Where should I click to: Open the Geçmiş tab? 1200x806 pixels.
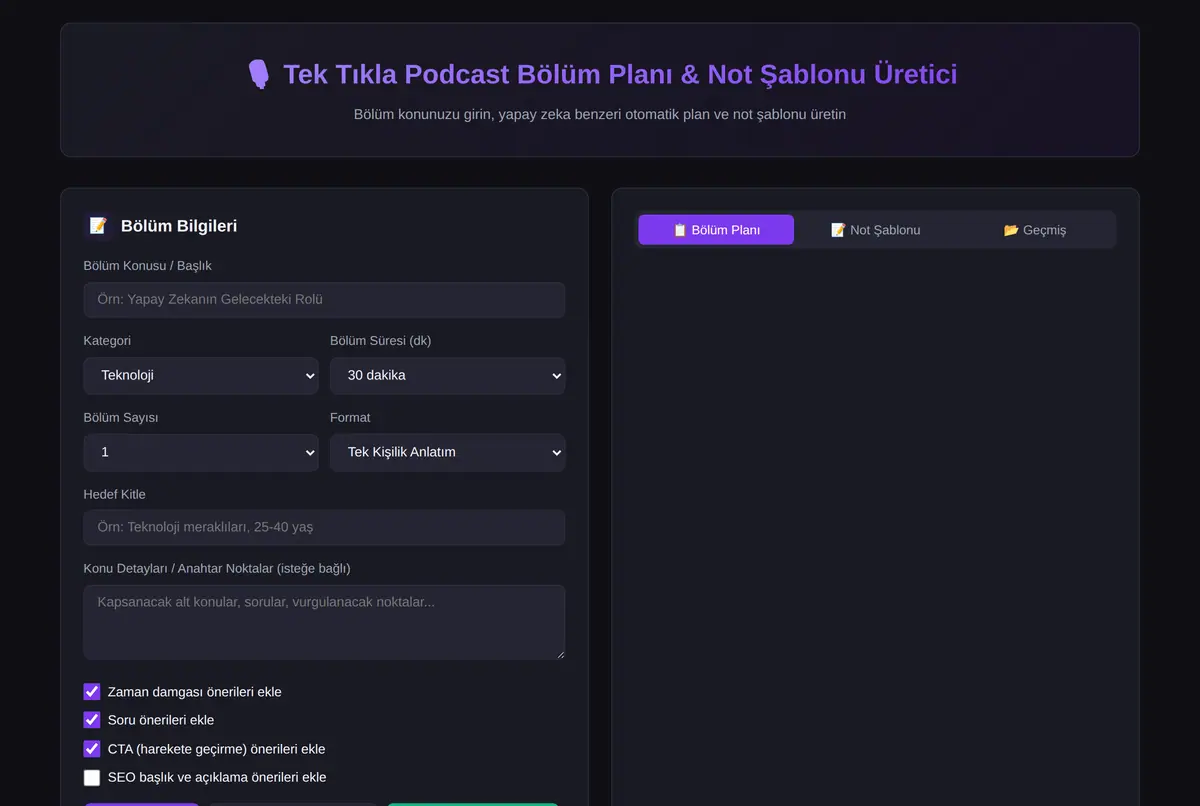click(1035, 230)
